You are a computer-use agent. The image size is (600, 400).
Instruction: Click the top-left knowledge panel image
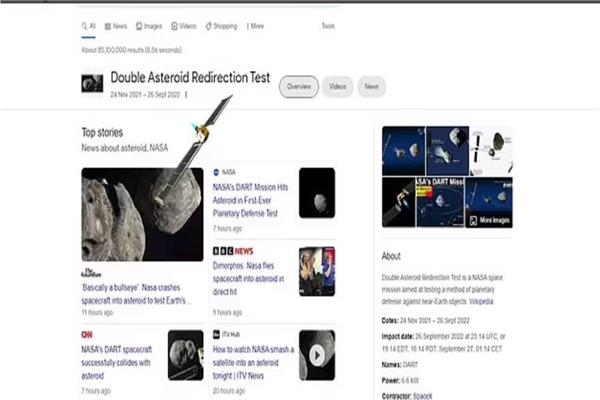tap(403, 151)
